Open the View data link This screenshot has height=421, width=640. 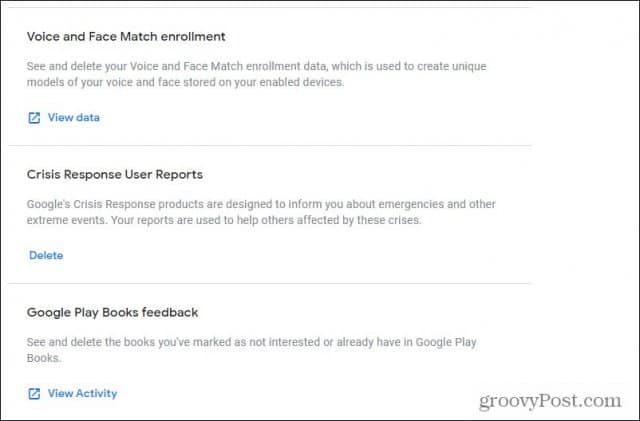(73, 118)
